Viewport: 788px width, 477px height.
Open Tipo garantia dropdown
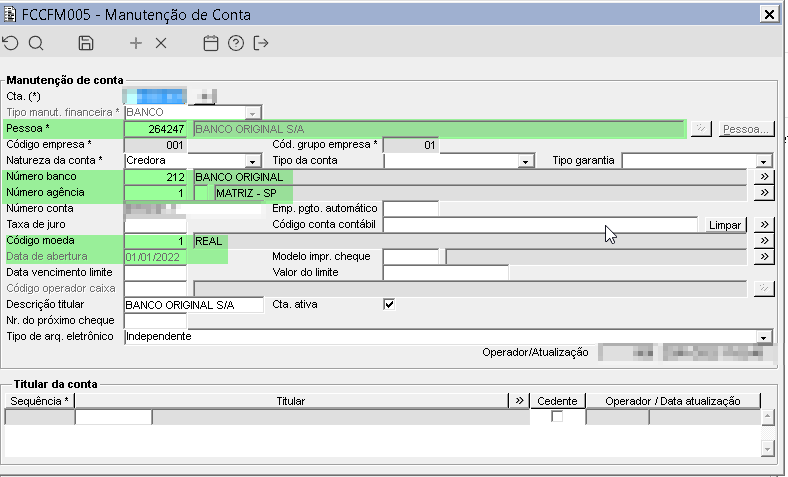tap(763, 161)
